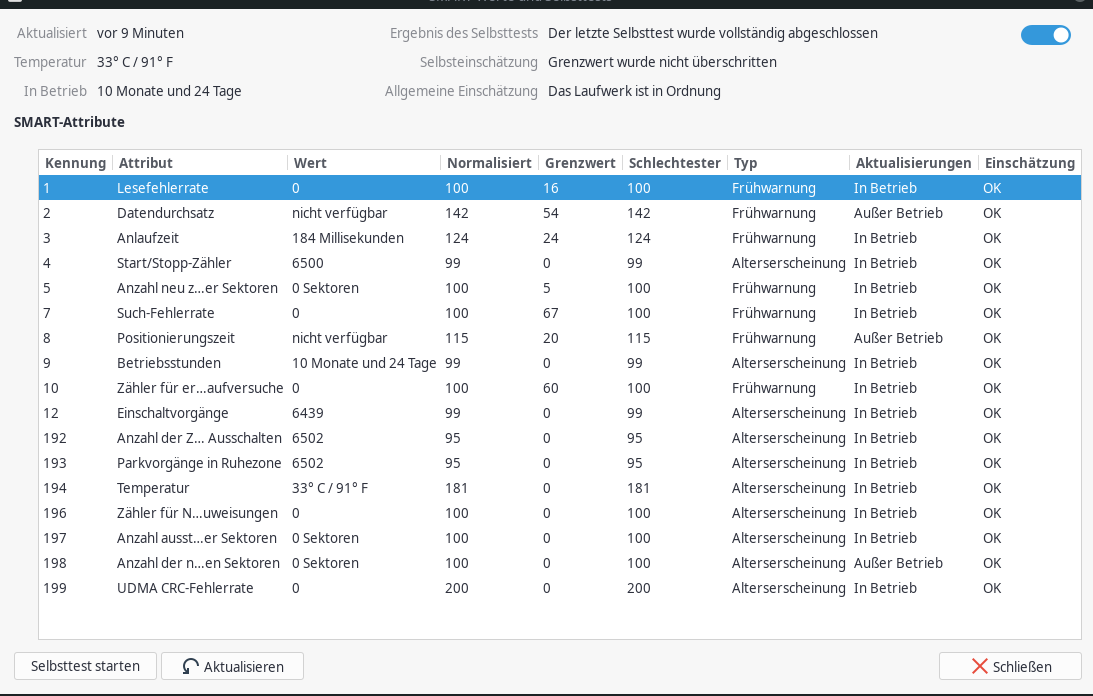Click 'Das Laufwerk ist in Ordnung' text
1093x696 pixels.
[634, 91]
